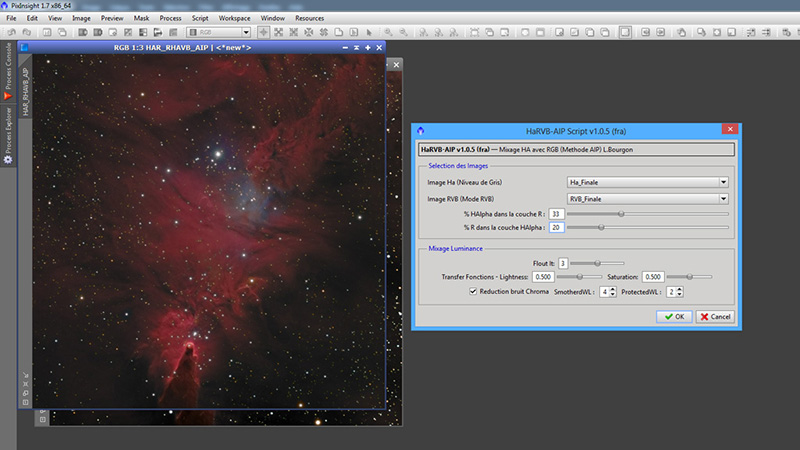Viewport: 800px width, 450px height.
Task: Click the shade button on image window title bar
Action: tap(354, 47)
